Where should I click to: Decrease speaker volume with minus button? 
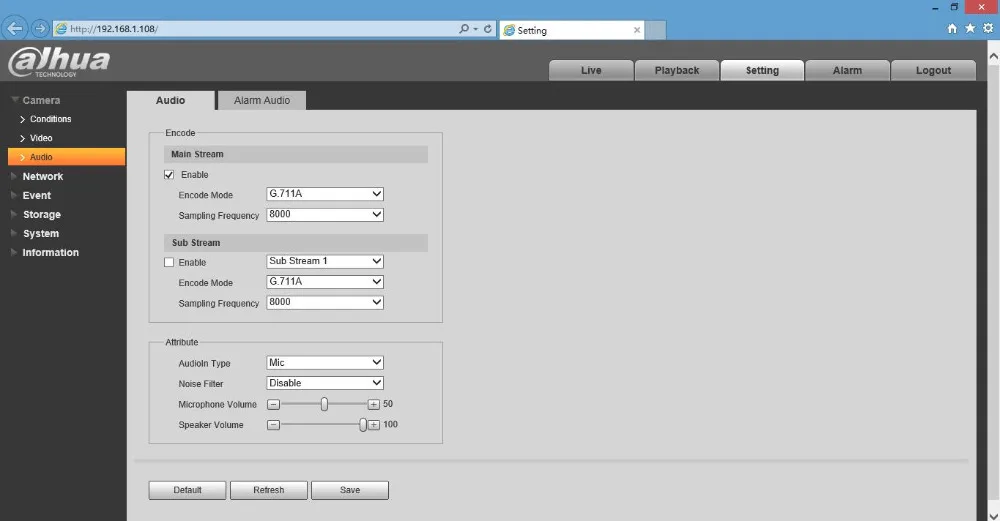pyautogui.click(x=273, y=425)
